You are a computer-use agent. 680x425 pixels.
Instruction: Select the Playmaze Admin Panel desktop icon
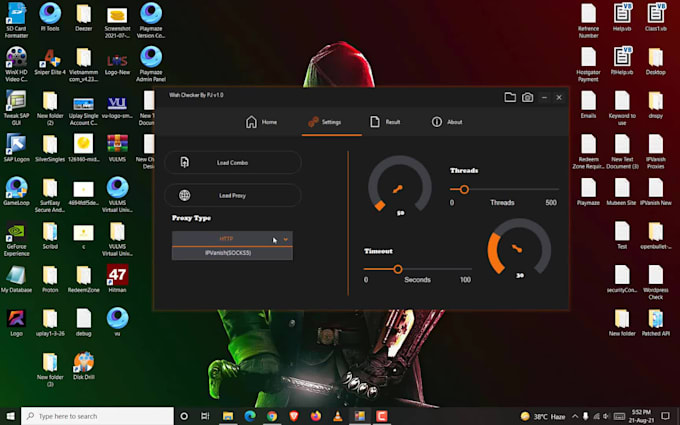pos(151,64)
